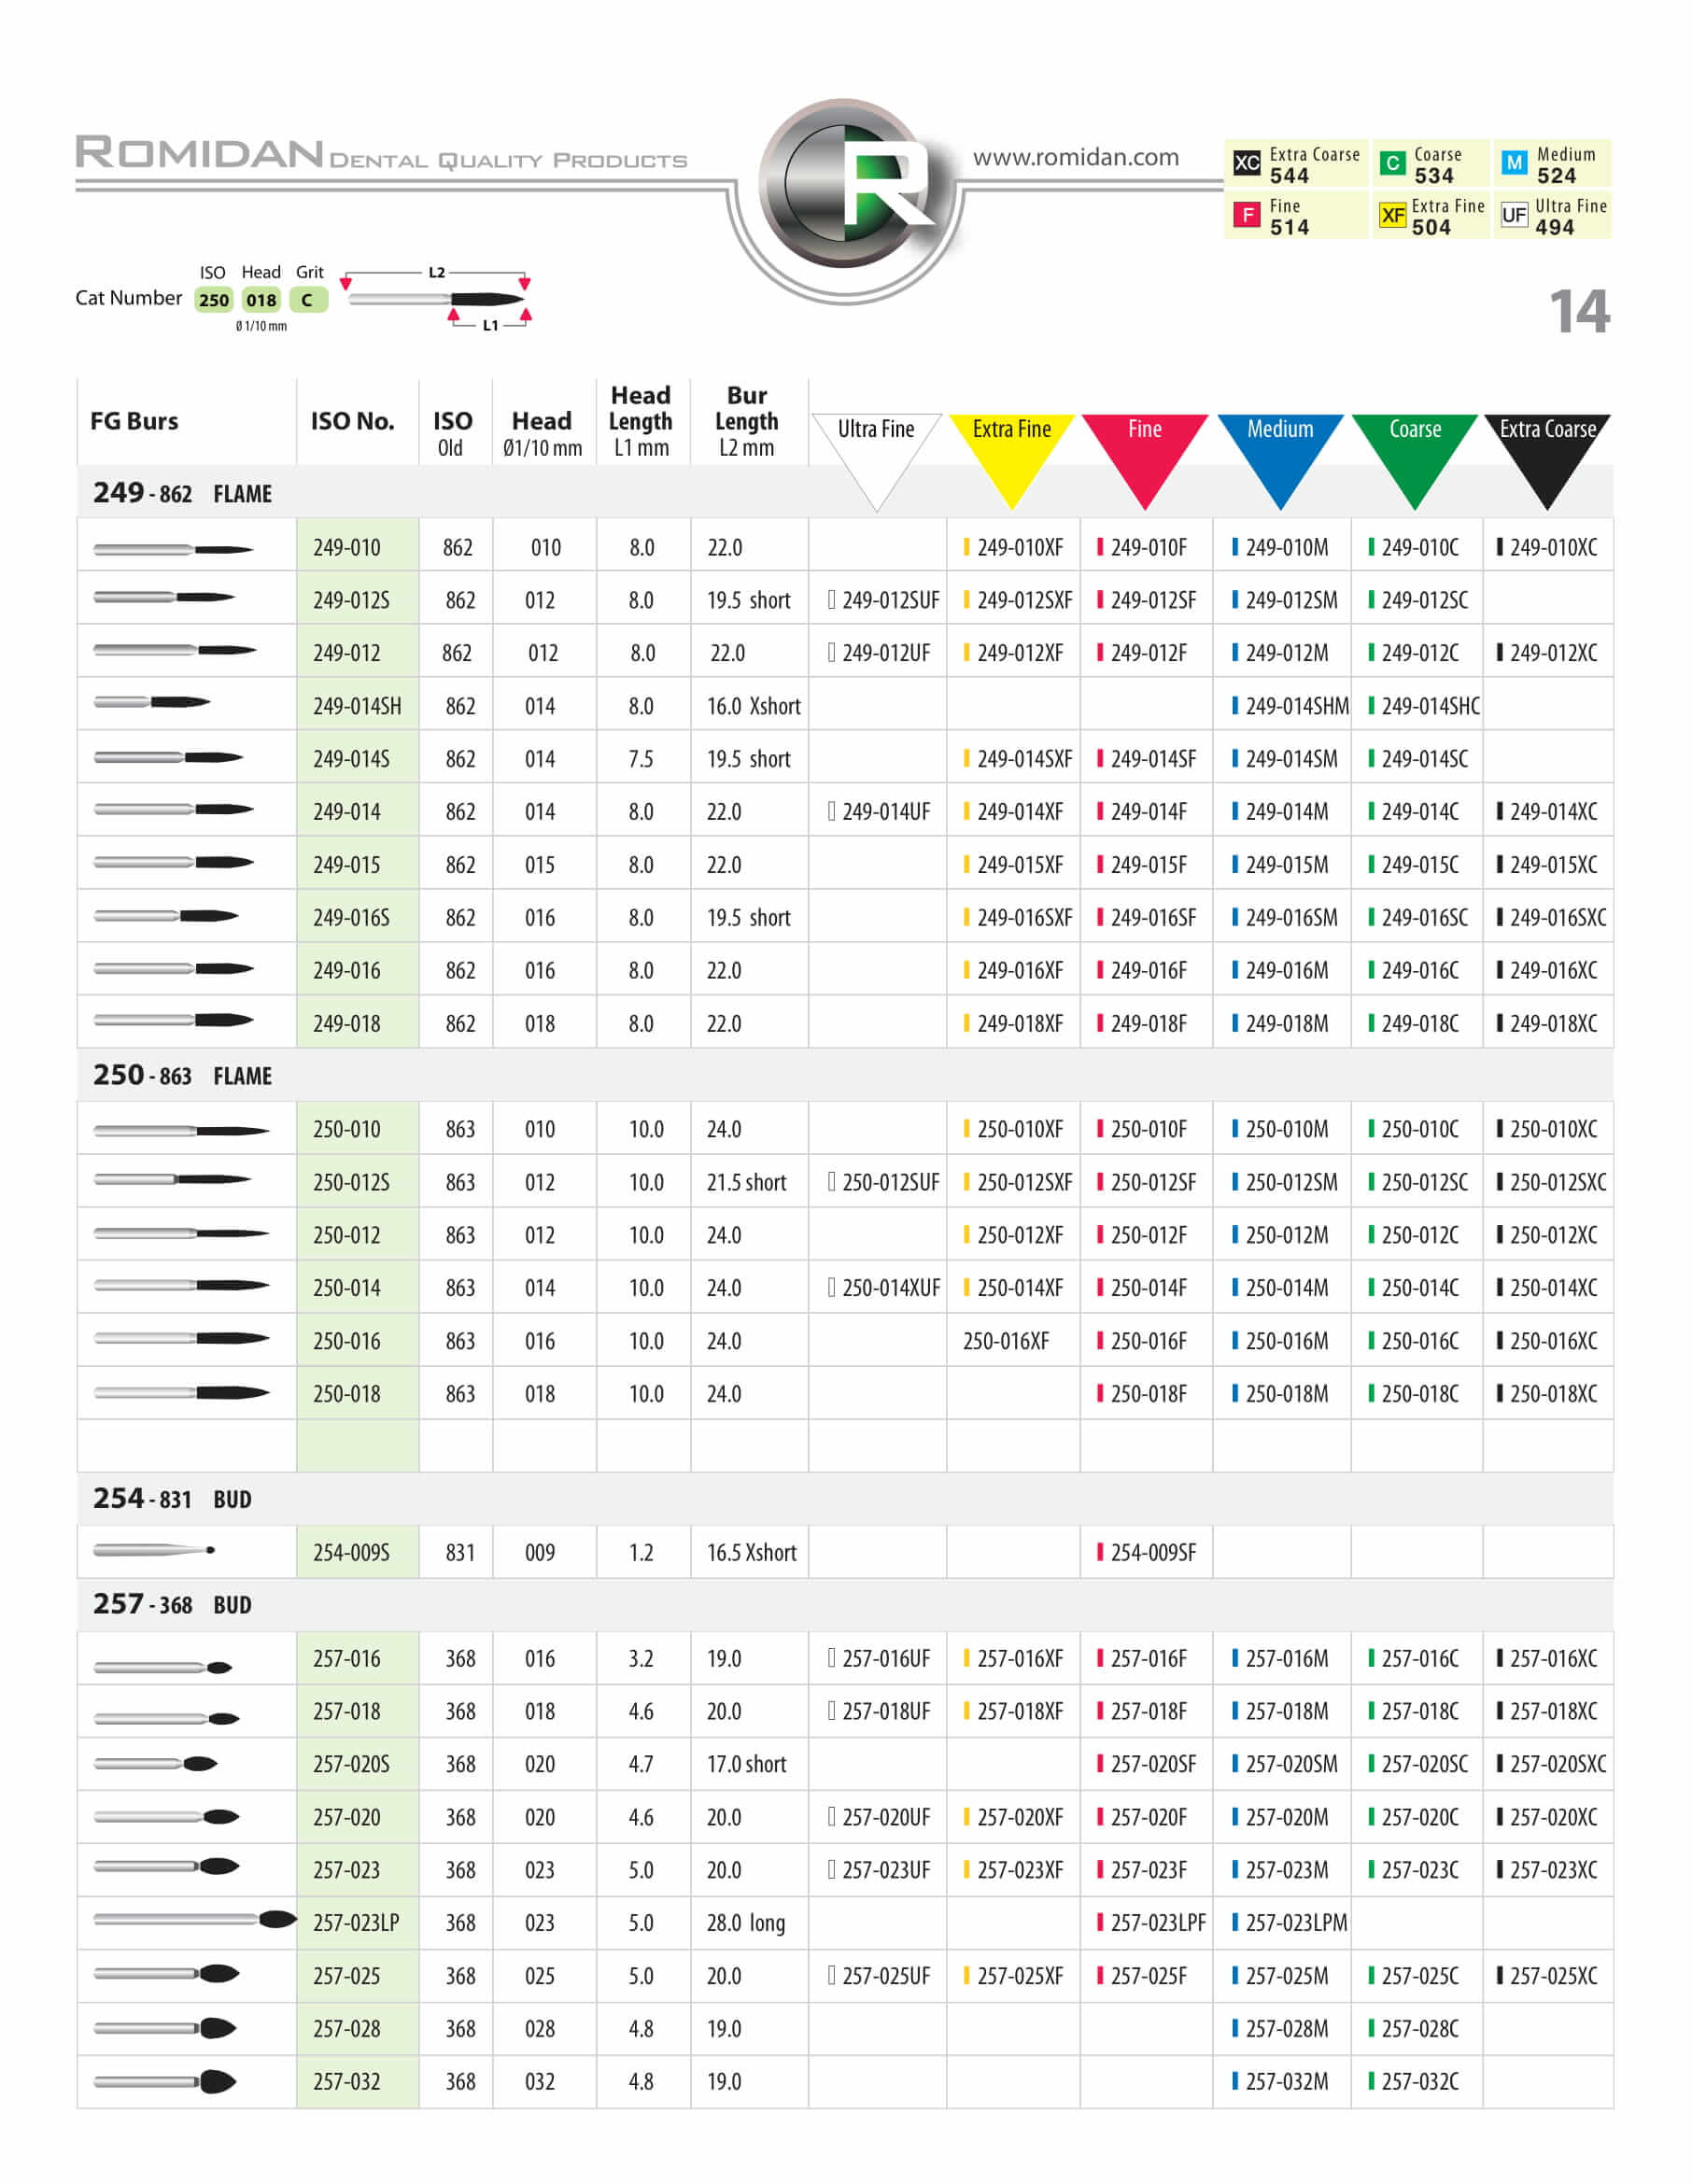Click the Head Length L1 mm column header
The image size is (1692, 2184).
point(641,421)
